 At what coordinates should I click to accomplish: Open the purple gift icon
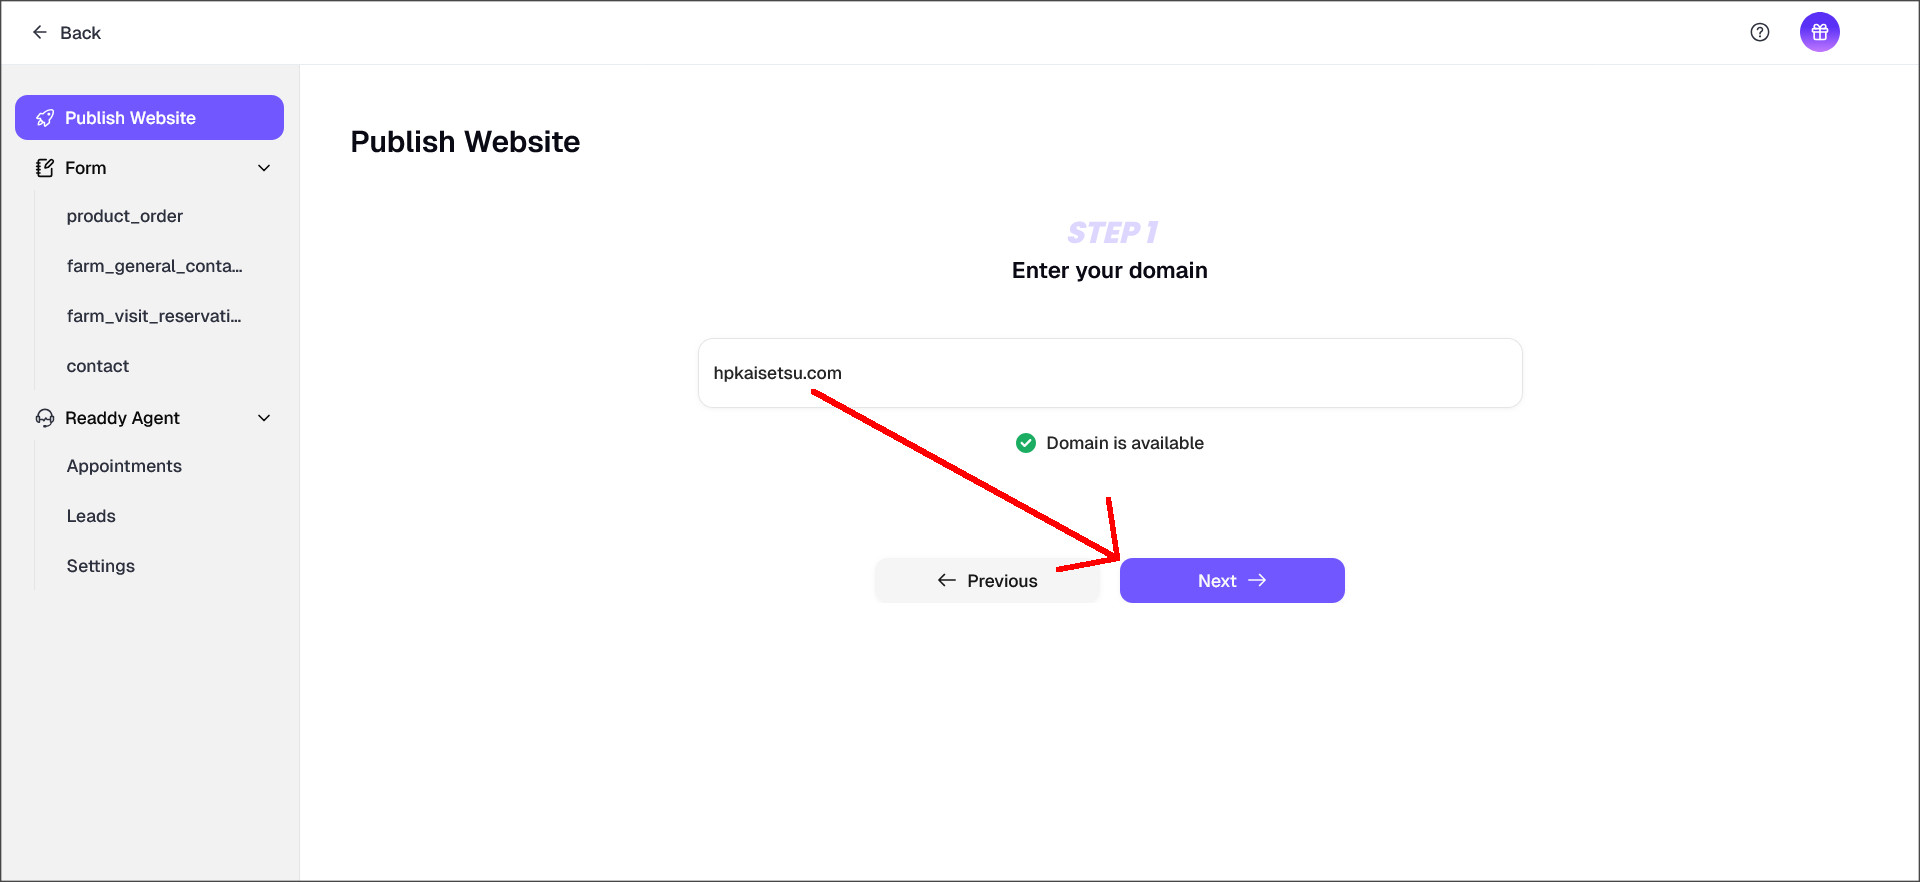(x=1819, y=32)
